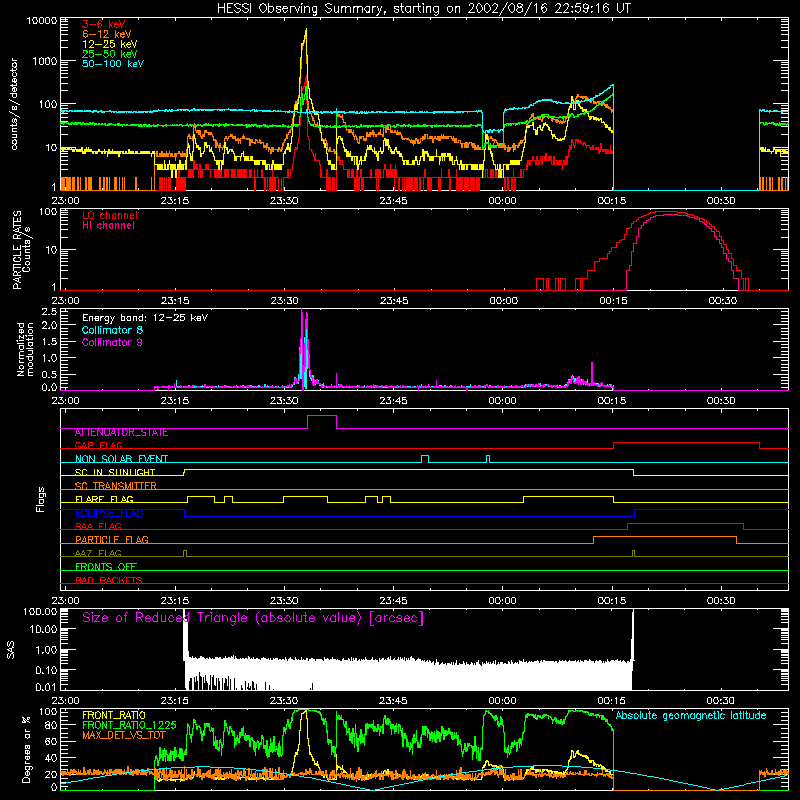Select the blue ECLIPSE_FLAG label

[x=109, y=513]
